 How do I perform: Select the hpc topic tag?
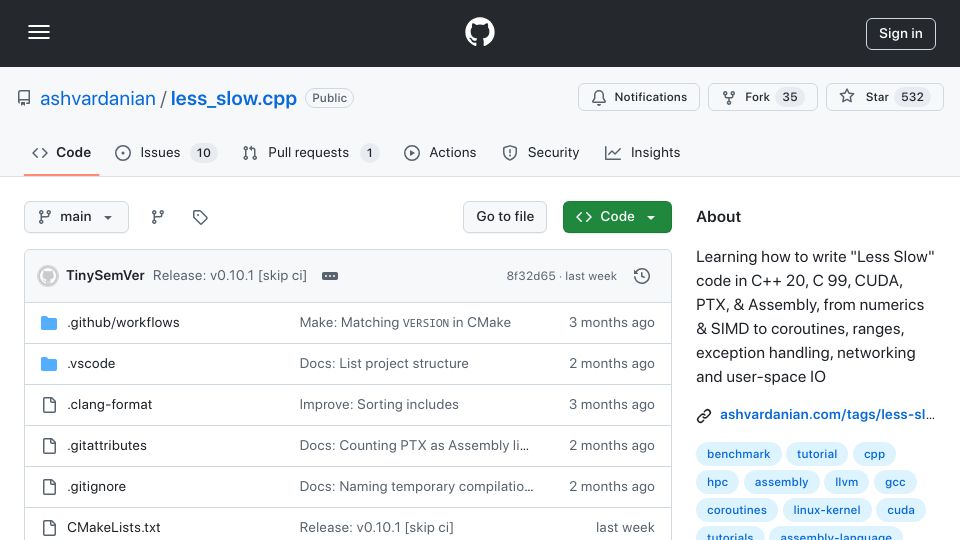pos(718,482)
